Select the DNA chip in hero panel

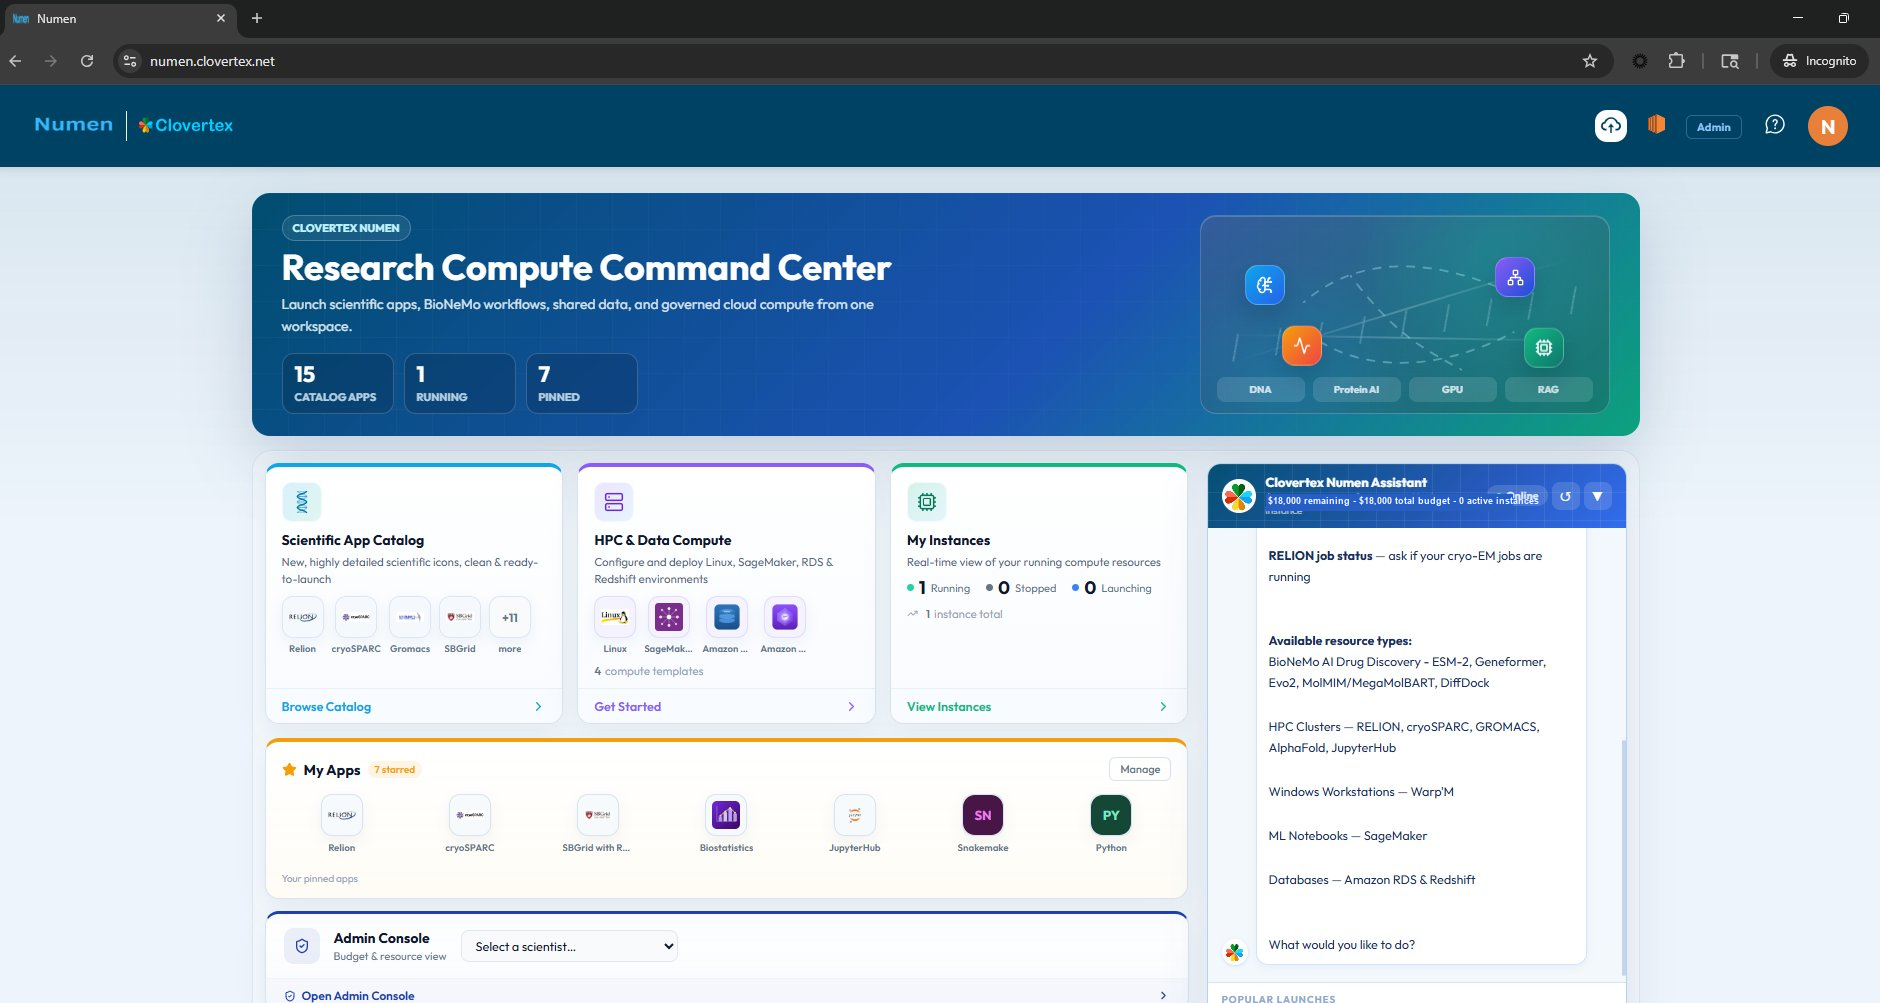(x=1260, y=389)
